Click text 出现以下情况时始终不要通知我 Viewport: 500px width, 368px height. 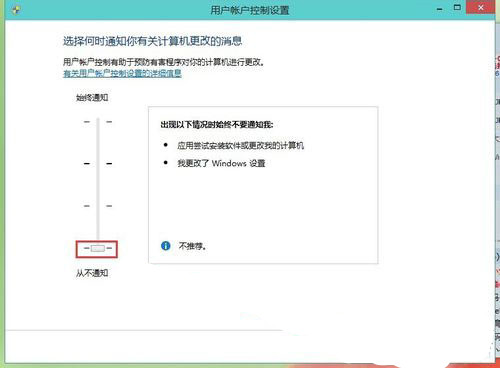[x=217, y=125]
